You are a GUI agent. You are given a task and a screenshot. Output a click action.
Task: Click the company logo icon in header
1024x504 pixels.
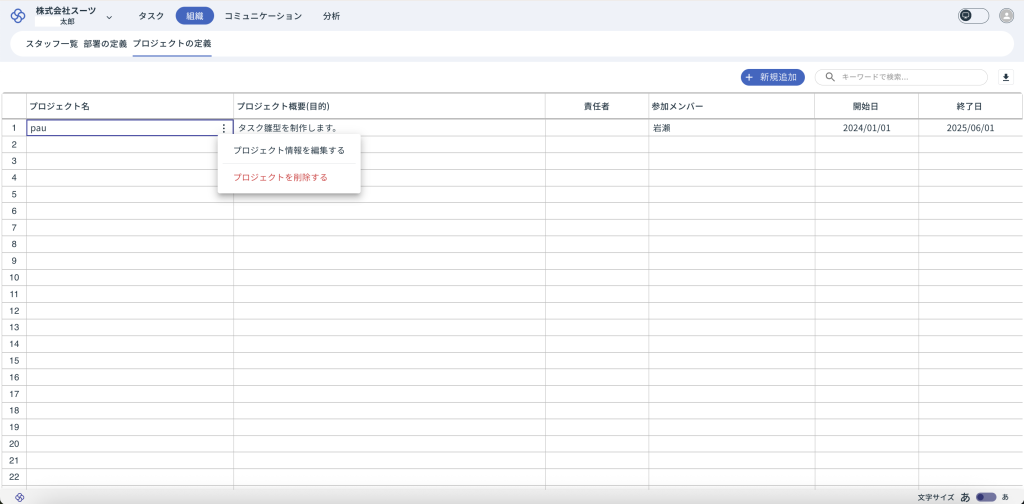18,16
